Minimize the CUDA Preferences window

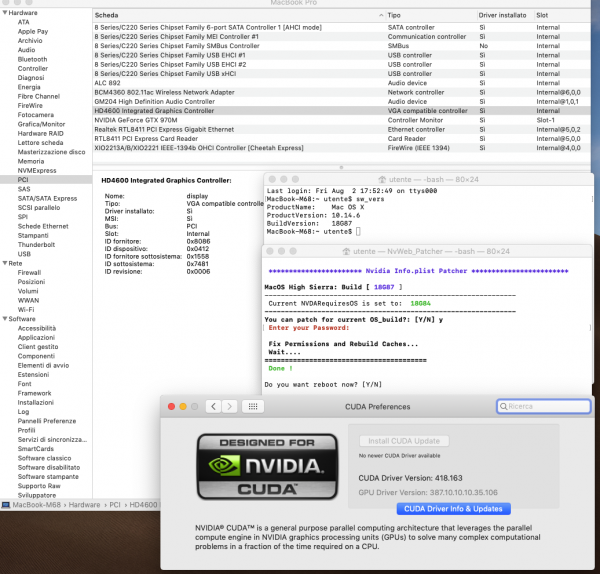click(183, 406)
